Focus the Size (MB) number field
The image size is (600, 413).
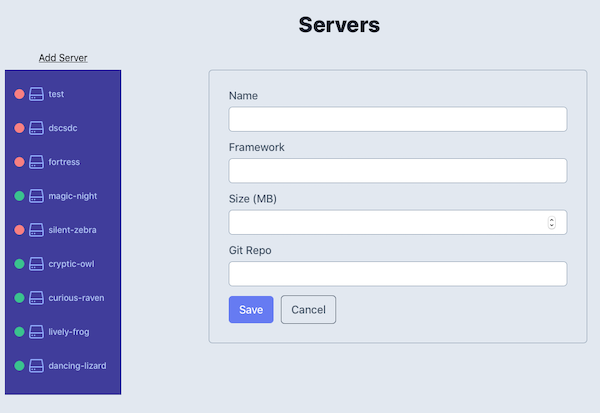398,222
